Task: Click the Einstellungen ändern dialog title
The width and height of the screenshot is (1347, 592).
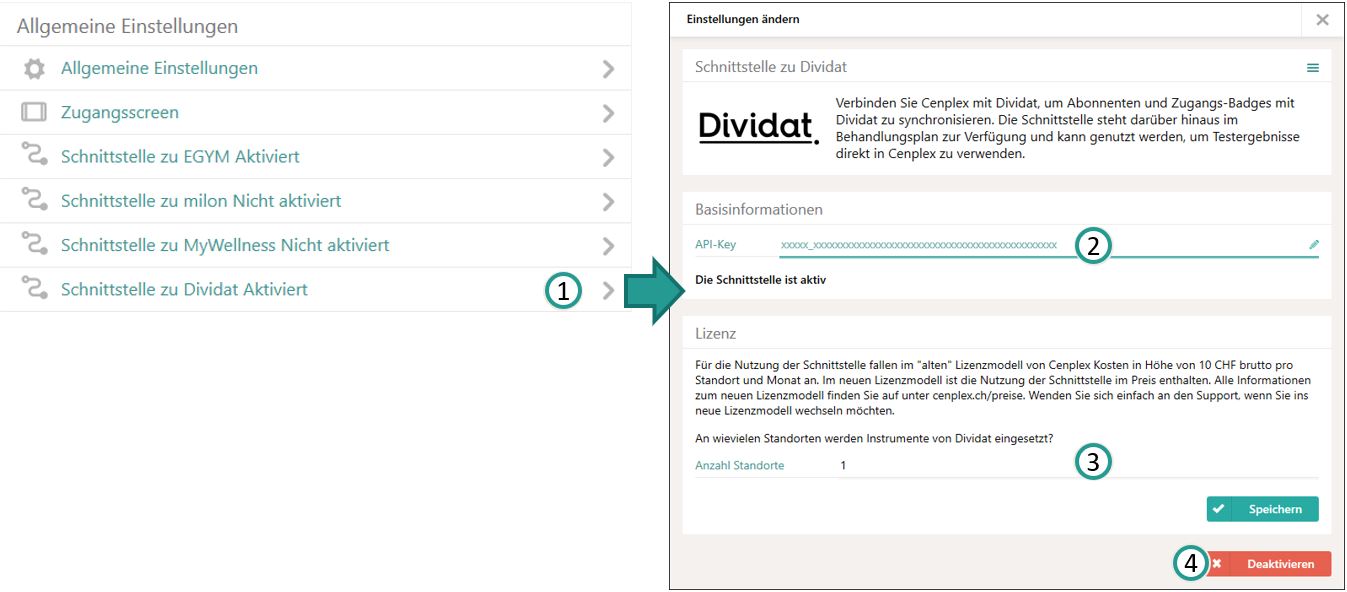Action: [x=743, y=19]
